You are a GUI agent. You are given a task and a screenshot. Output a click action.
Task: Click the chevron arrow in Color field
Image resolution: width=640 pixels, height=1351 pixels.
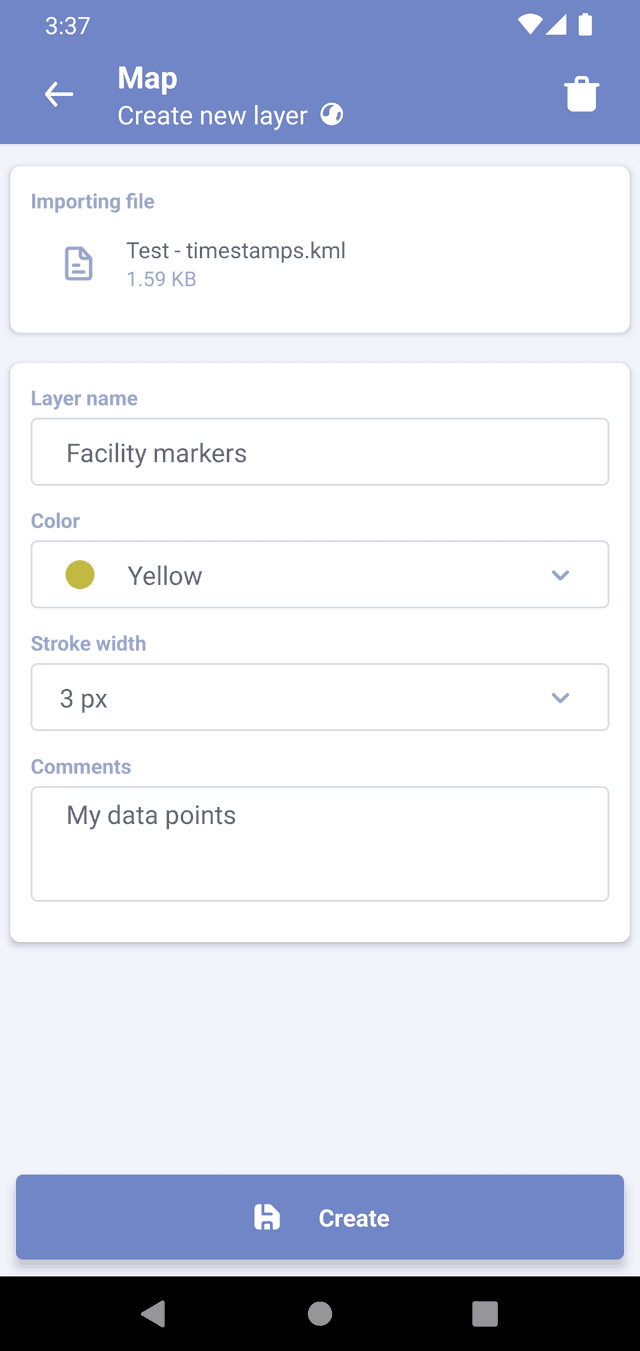pyautogui.click(x=560, y=575)
